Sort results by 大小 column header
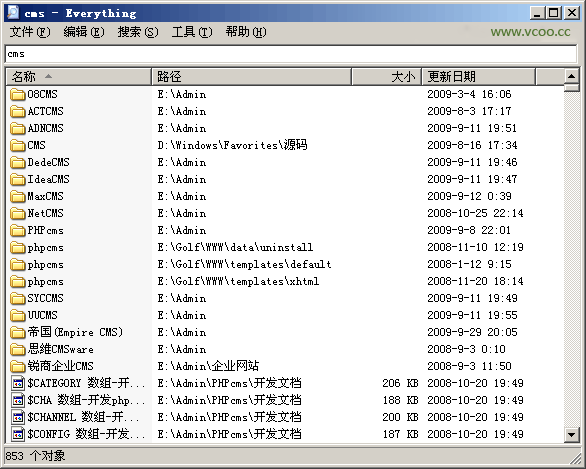Image resolution: width=586 pixels, height=469 pixels. point(386,77)
